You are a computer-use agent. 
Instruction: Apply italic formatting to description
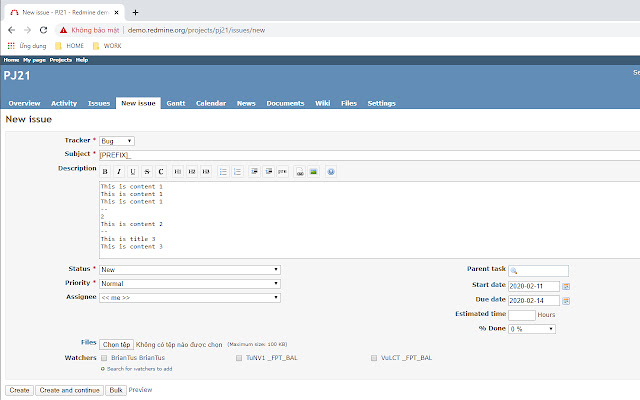pyautogui.click(x=119, y=172)
